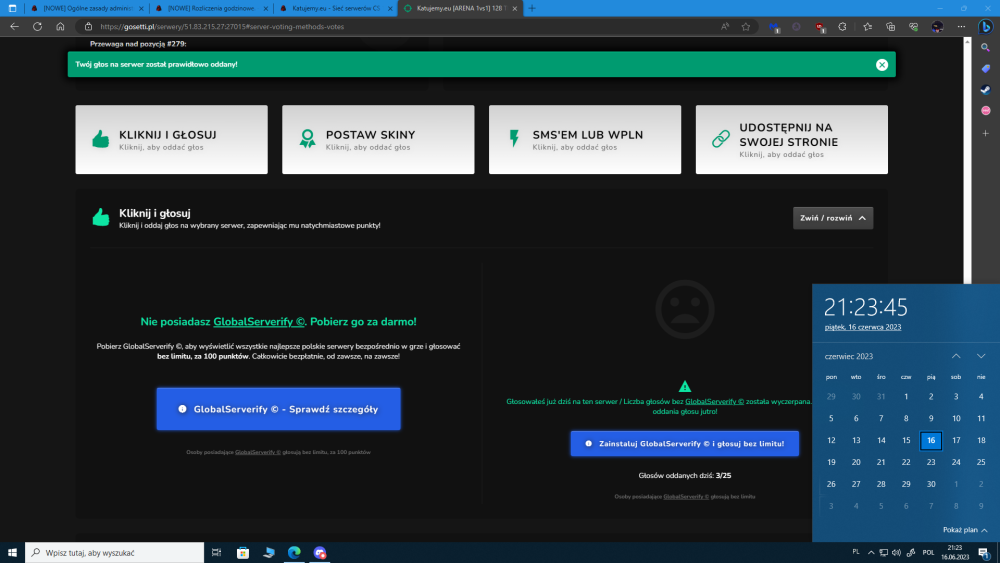Open the Steam icon in sidebar
Image resolution: width=1000 pixels, height=563 pixels.
985,90
